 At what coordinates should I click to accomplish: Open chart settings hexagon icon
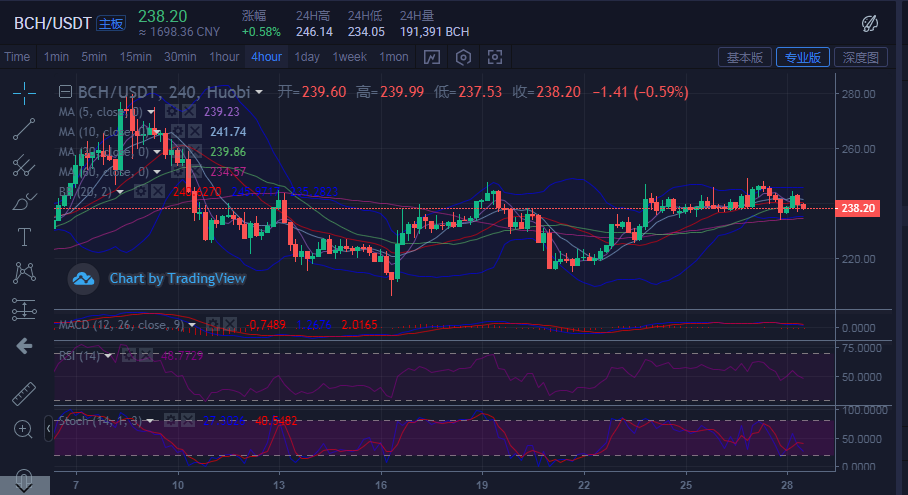pos(463,57)
